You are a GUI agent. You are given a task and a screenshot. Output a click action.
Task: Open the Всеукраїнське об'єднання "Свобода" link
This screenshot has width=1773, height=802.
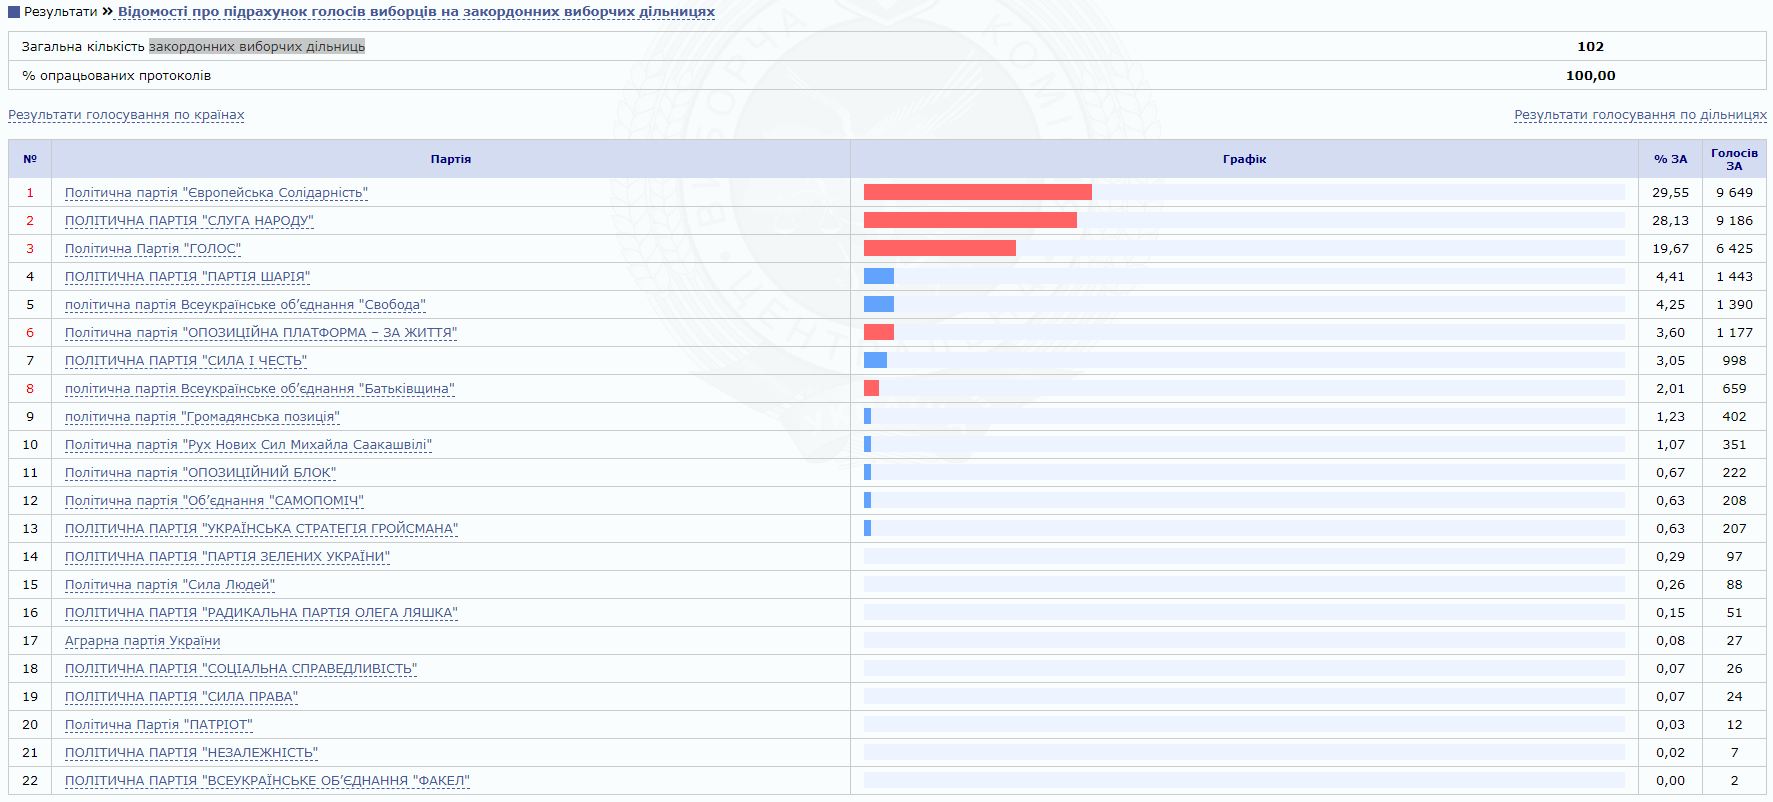tap(245, 305)
